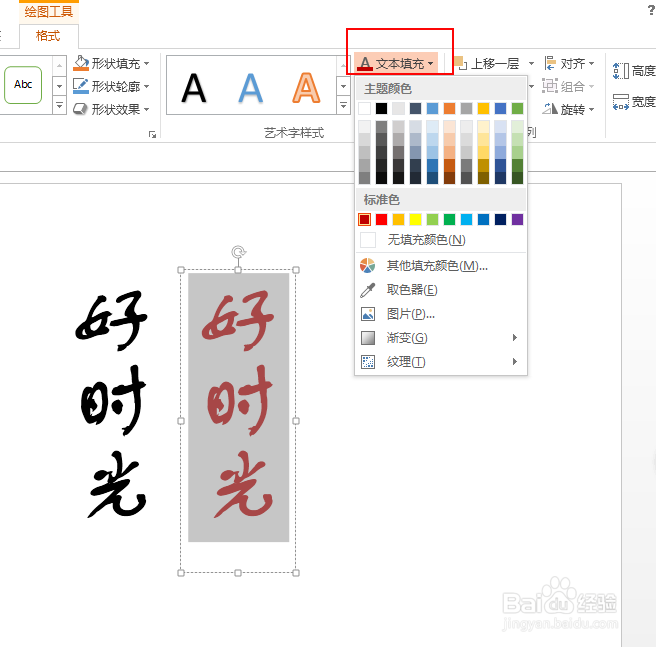Pick the purple standard color swatch
Screen dimensions: 656x647
[518, 219]
